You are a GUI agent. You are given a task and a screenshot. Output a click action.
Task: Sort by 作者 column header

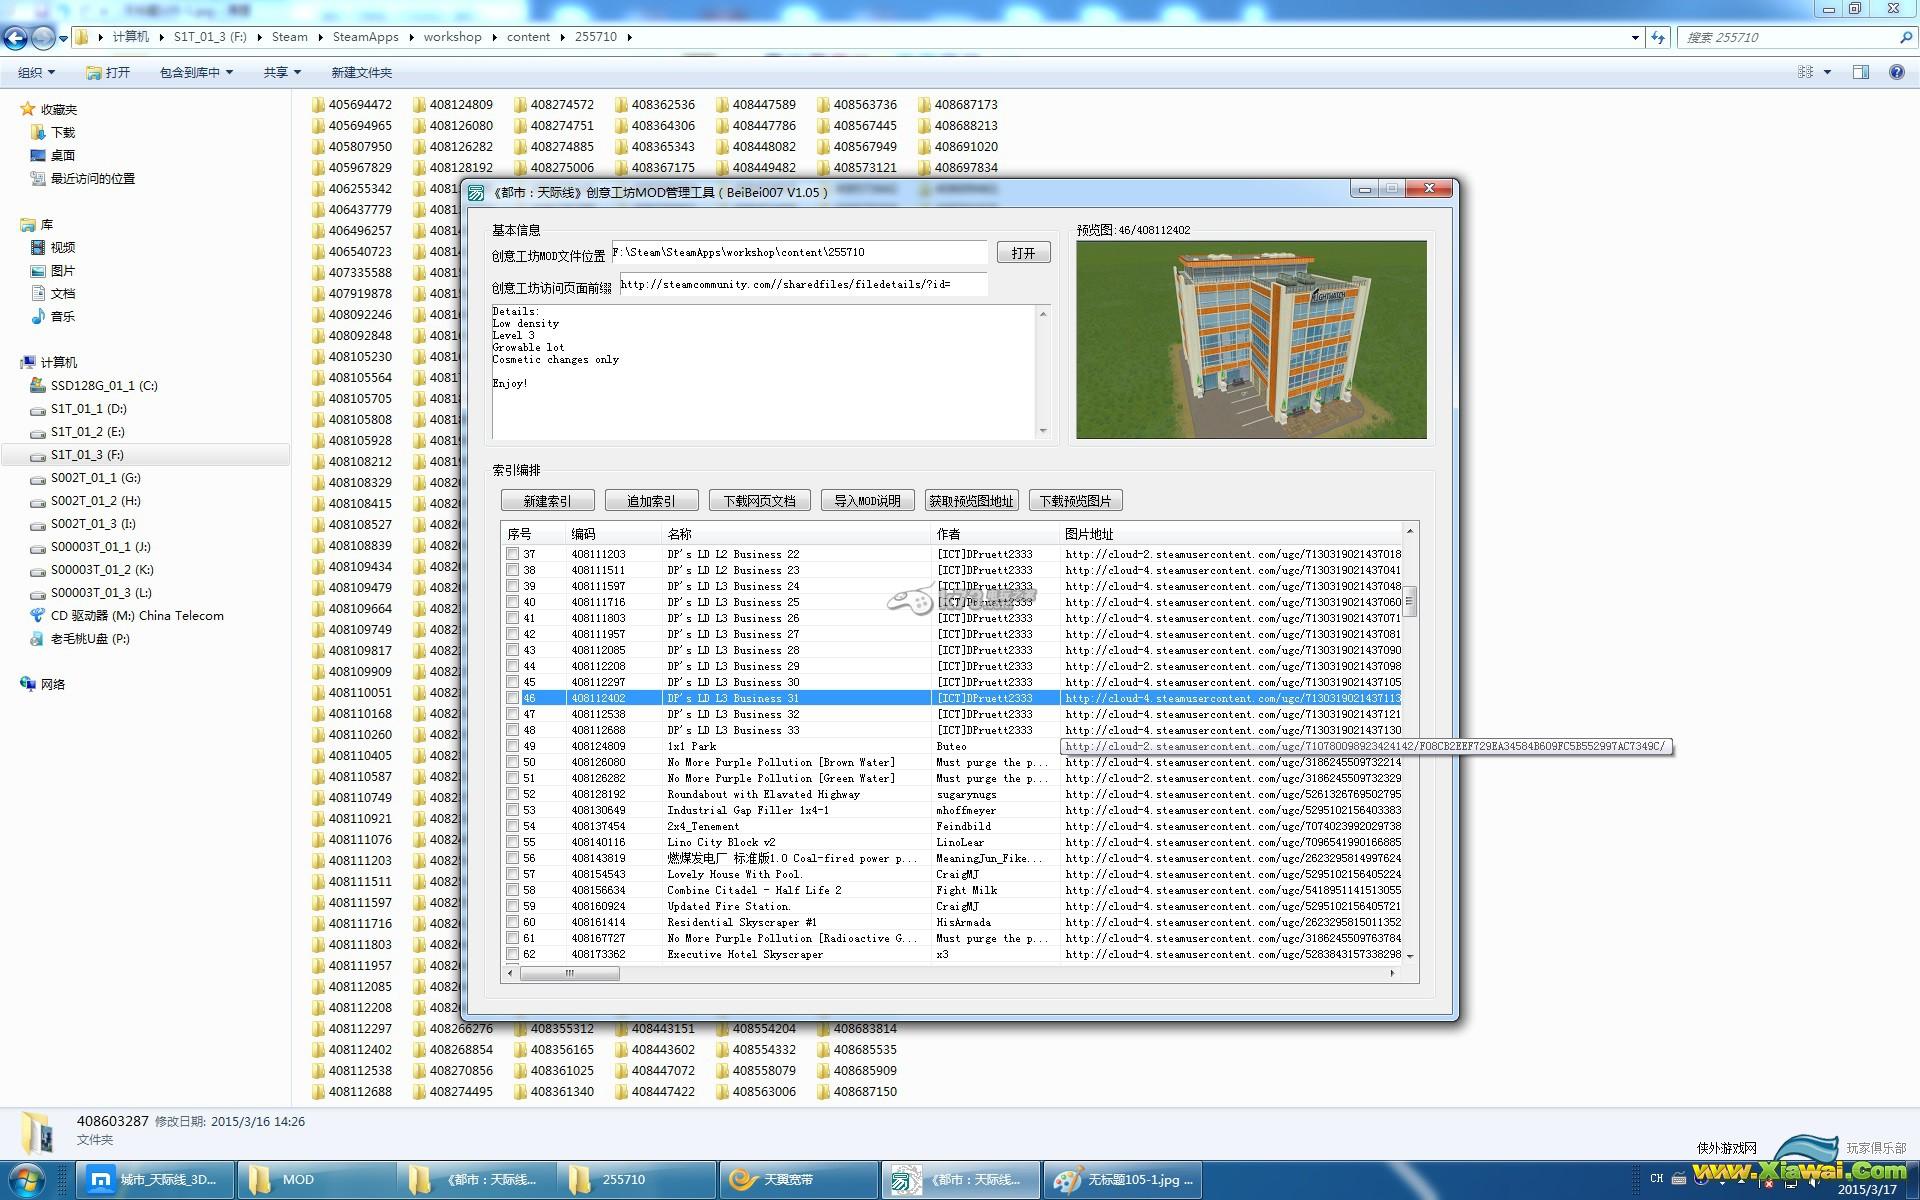(995, 534)
